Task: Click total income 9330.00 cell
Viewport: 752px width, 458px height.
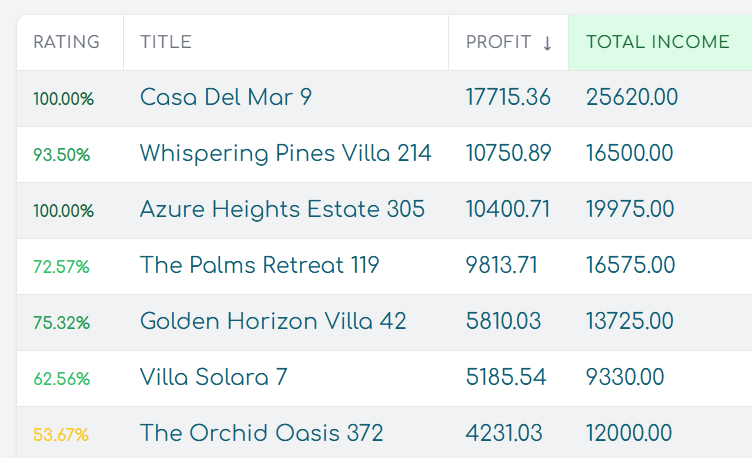Action: [x=625, y=378]
